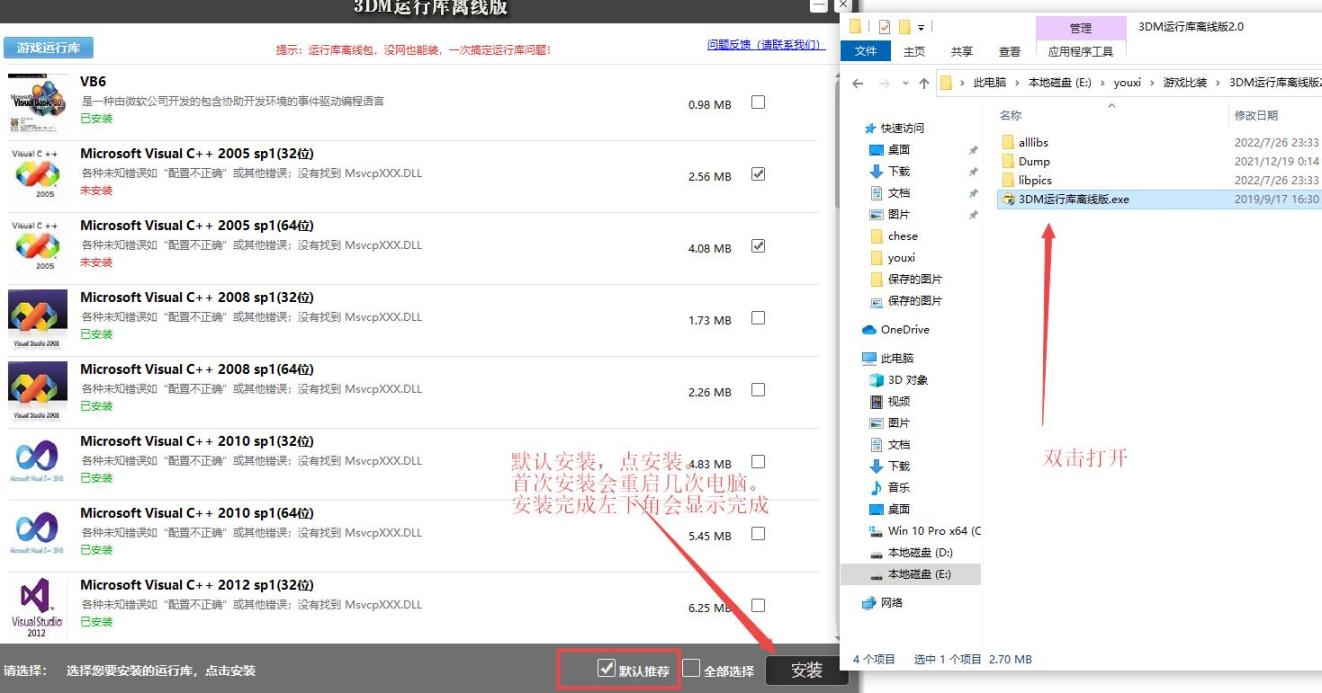Click 此电脑 in the address bar breadcrumb
The image size is (1322, 693).
tap(988, 83)
